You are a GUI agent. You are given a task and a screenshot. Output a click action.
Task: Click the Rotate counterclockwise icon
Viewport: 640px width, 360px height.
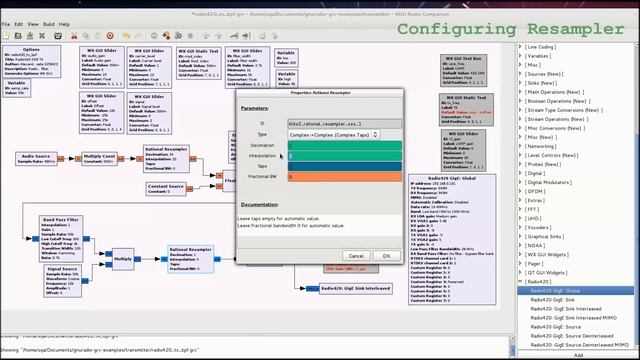[x=206, y=36]
